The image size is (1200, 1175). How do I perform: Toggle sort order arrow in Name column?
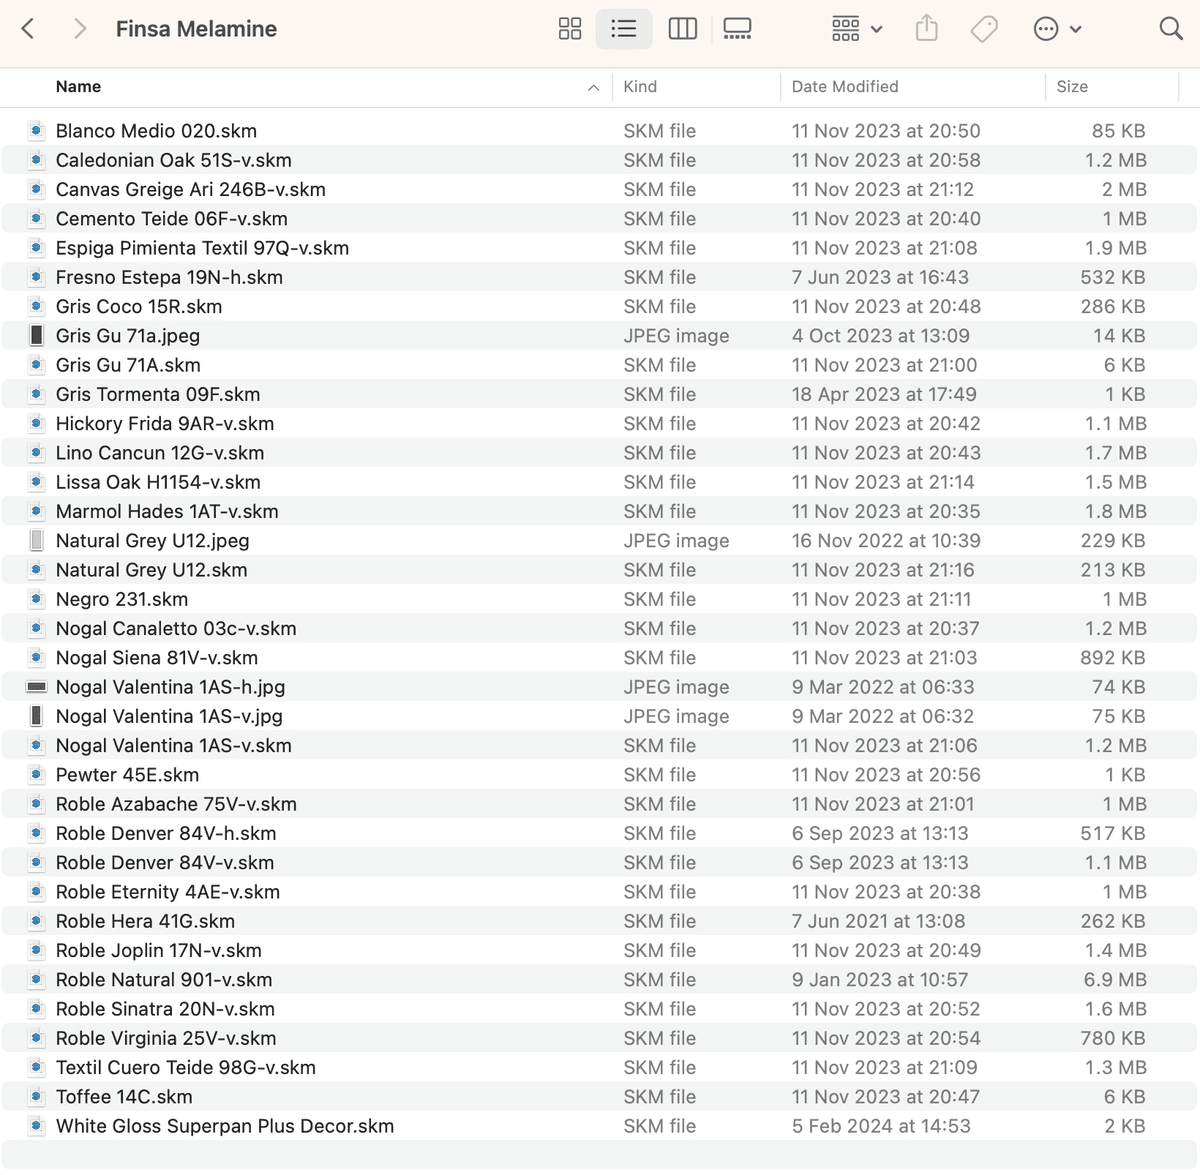coord(593,88)
